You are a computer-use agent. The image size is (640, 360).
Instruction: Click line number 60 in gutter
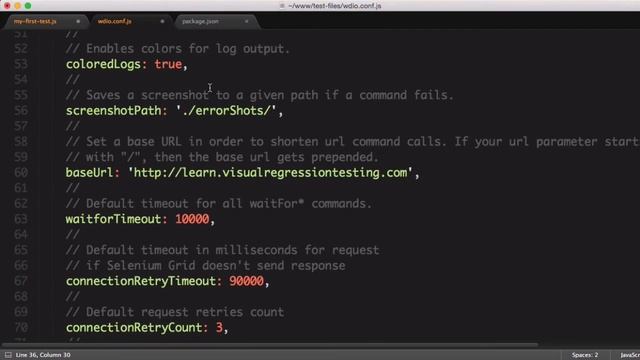pyautogui.click(x=21, y=173)
